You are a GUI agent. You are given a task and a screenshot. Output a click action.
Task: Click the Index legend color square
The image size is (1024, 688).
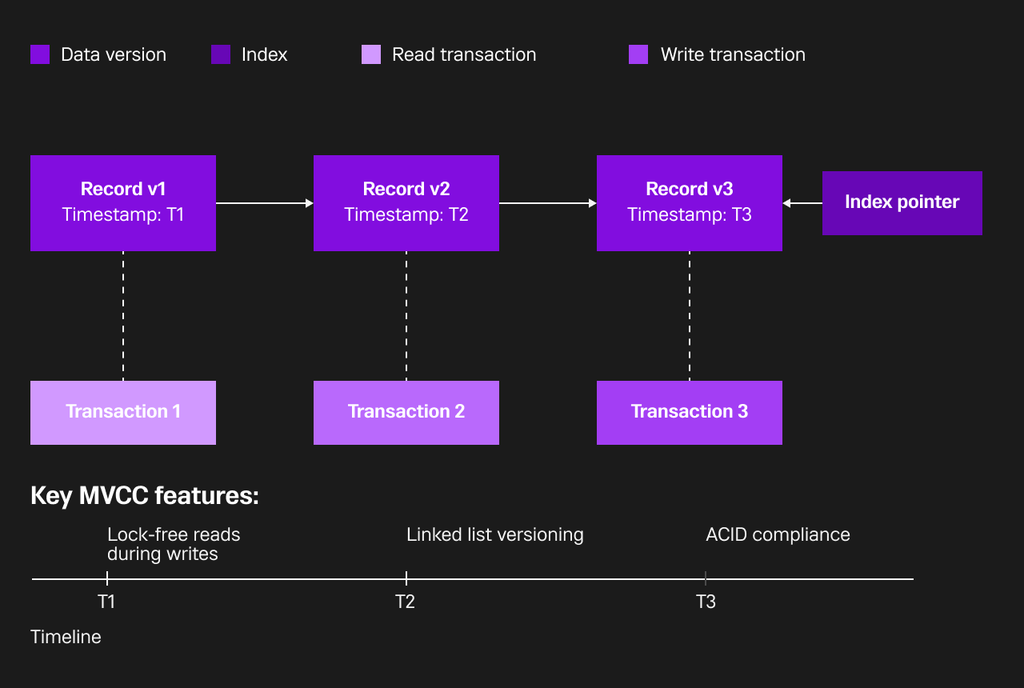pos(221,54)
